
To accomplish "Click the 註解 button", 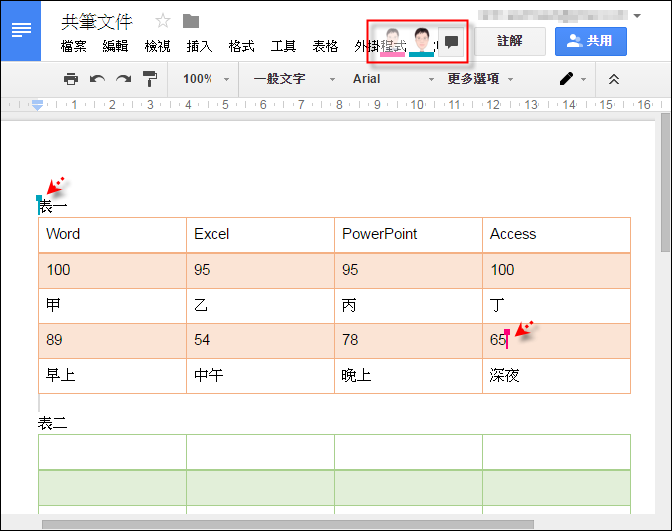I will (510, 41).
